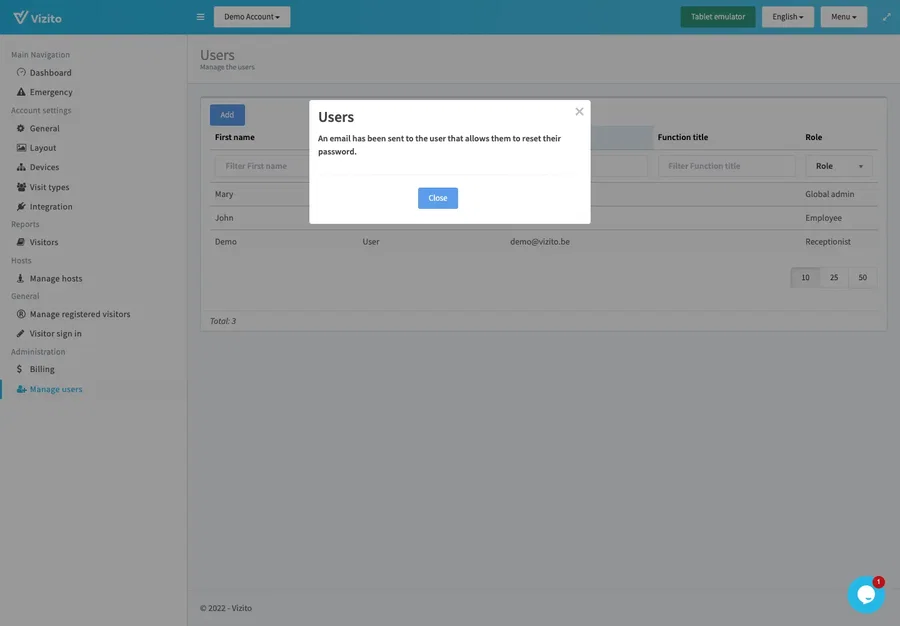The image size is (900, 626).
Task: Collapse sidebar with hamburger icon
Action: (x=198, y=16)
